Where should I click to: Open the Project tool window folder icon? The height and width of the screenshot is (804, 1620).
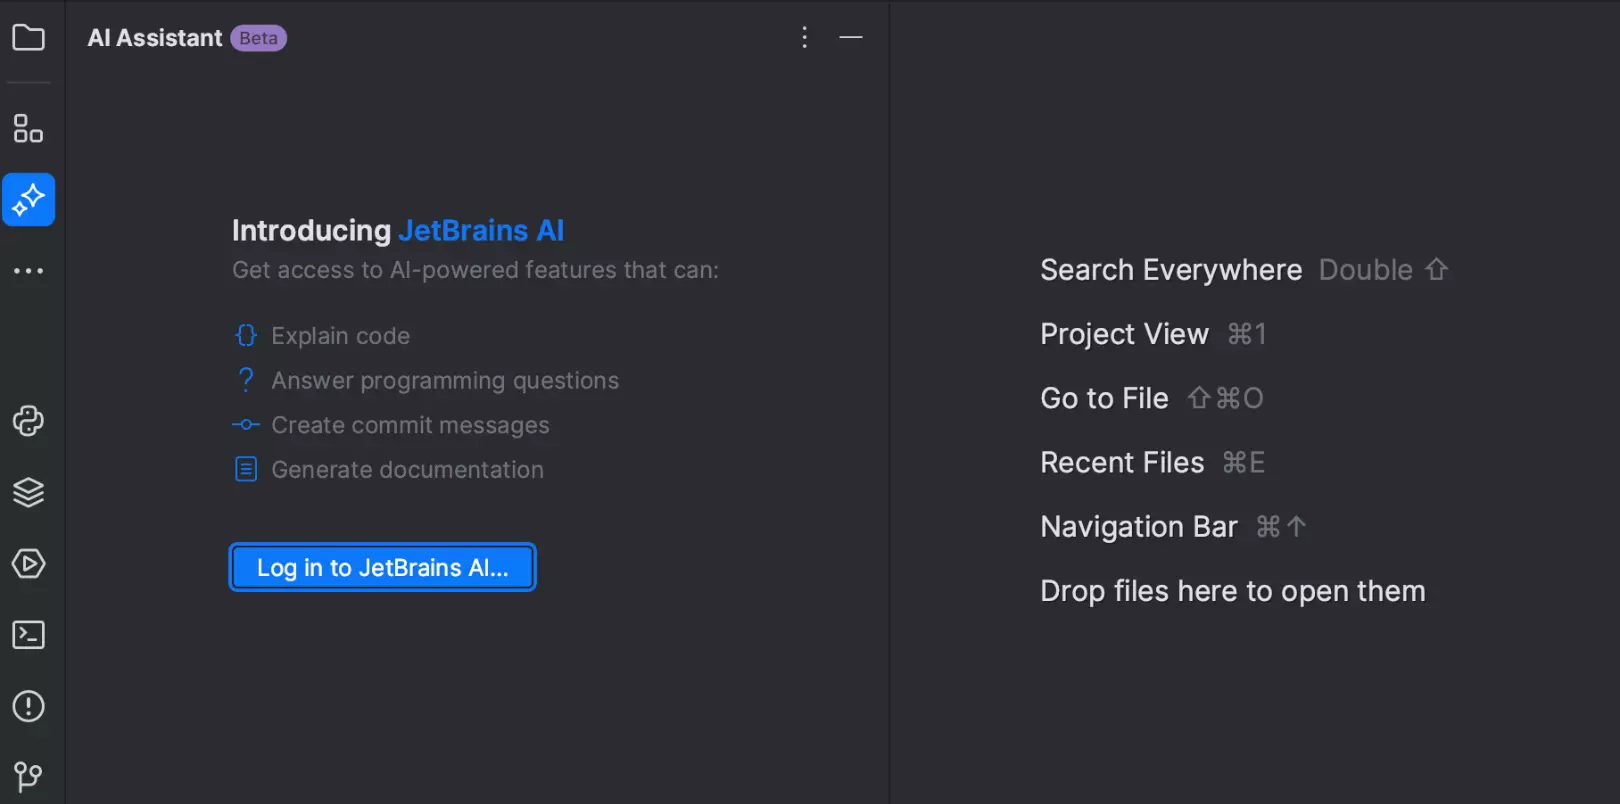[28, 38]
